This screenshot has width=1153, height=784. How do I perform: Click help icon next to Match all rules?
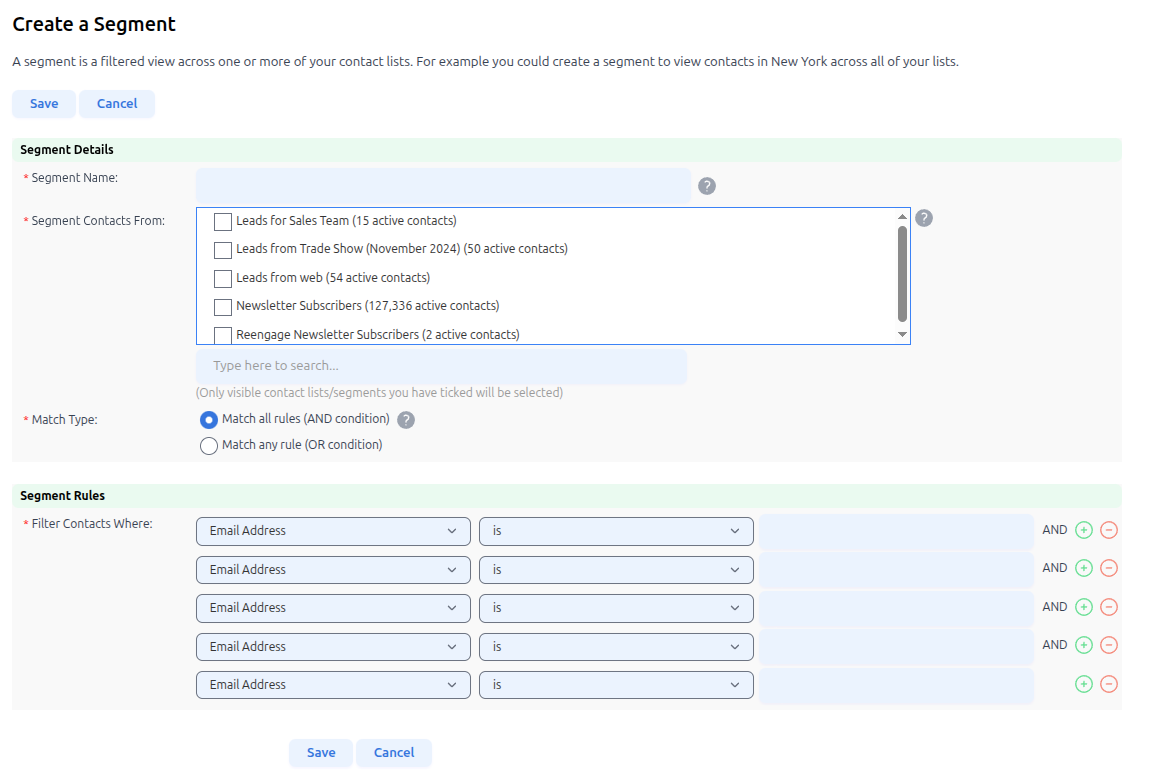tap(406, 420)
